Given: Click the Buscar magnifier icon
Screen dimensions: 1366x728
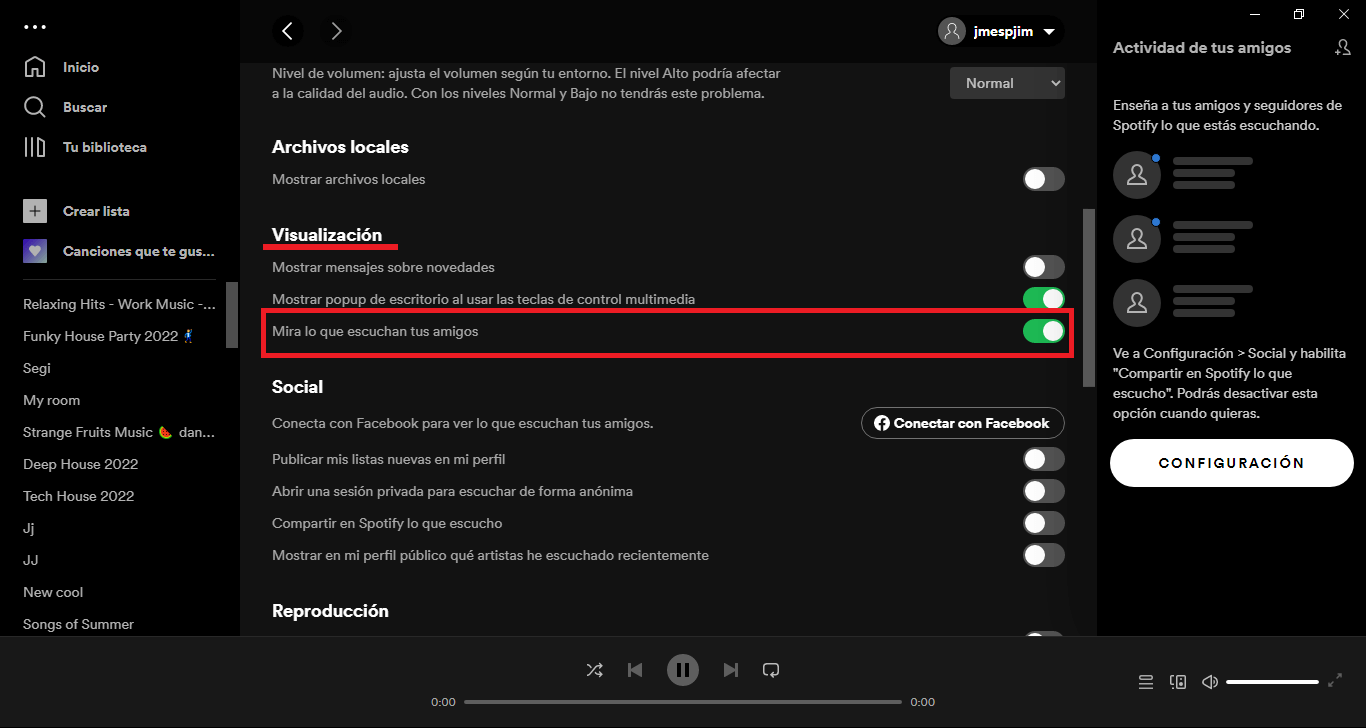Looking at the screenshot, I should [35, 107].
